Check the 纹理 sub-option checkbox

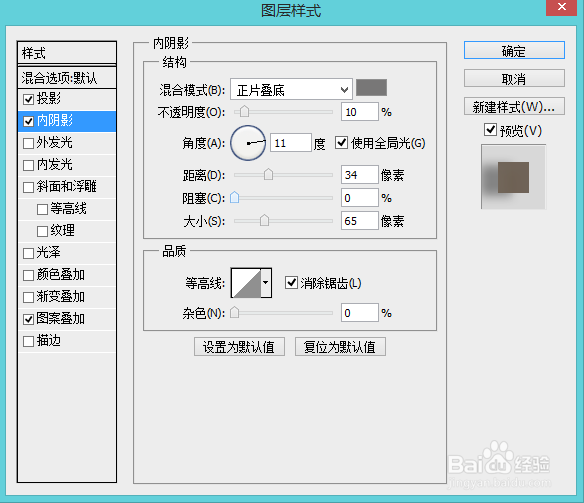(42, 231)
